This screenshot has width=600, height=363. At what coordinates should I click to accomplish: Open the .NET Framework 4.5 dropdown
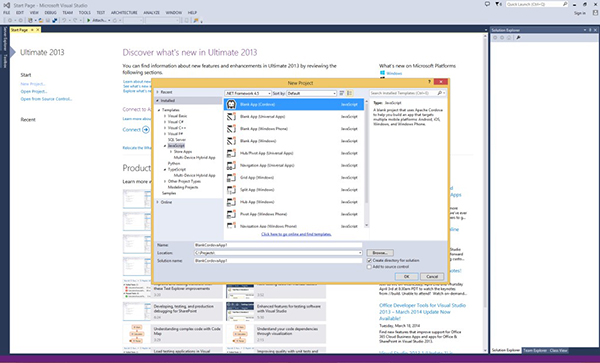coord(248,93)
